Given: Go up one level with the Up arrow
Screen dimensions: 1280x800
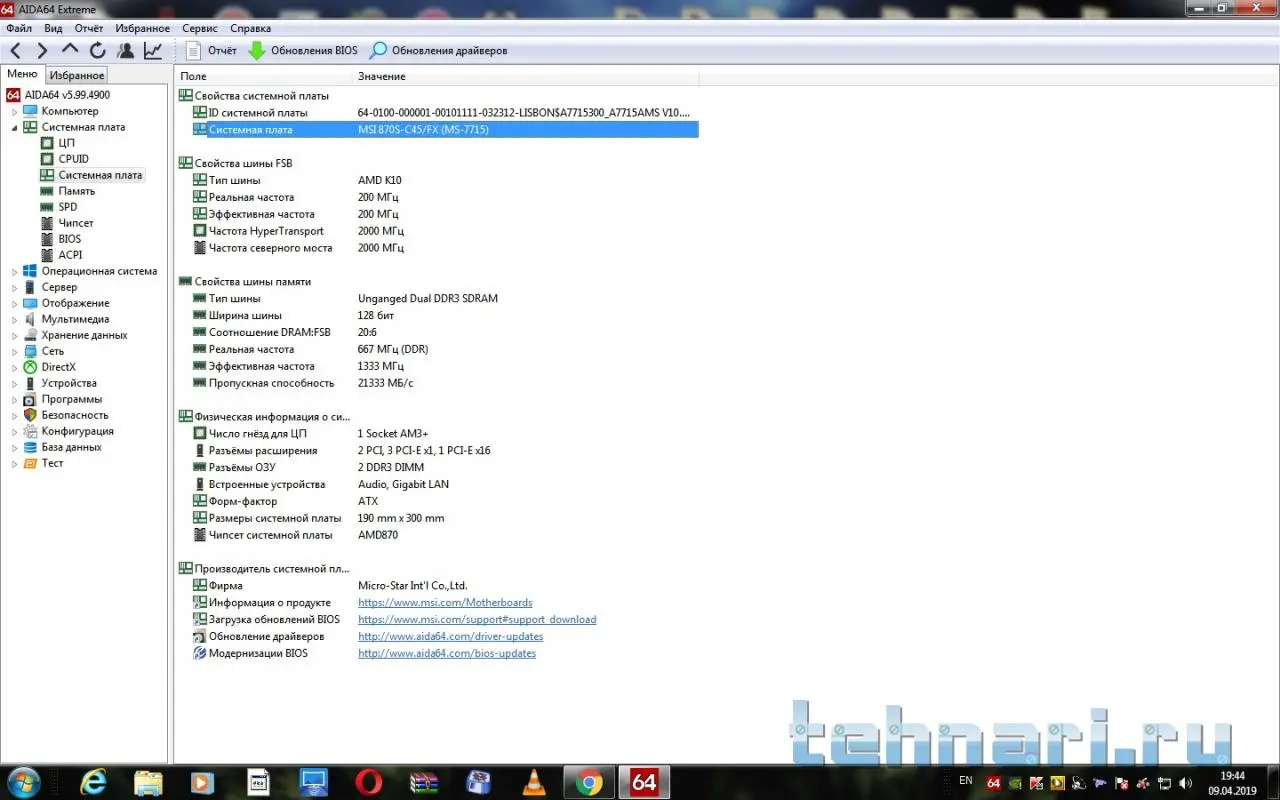Looking at the screenshot, I should [70, 50].
